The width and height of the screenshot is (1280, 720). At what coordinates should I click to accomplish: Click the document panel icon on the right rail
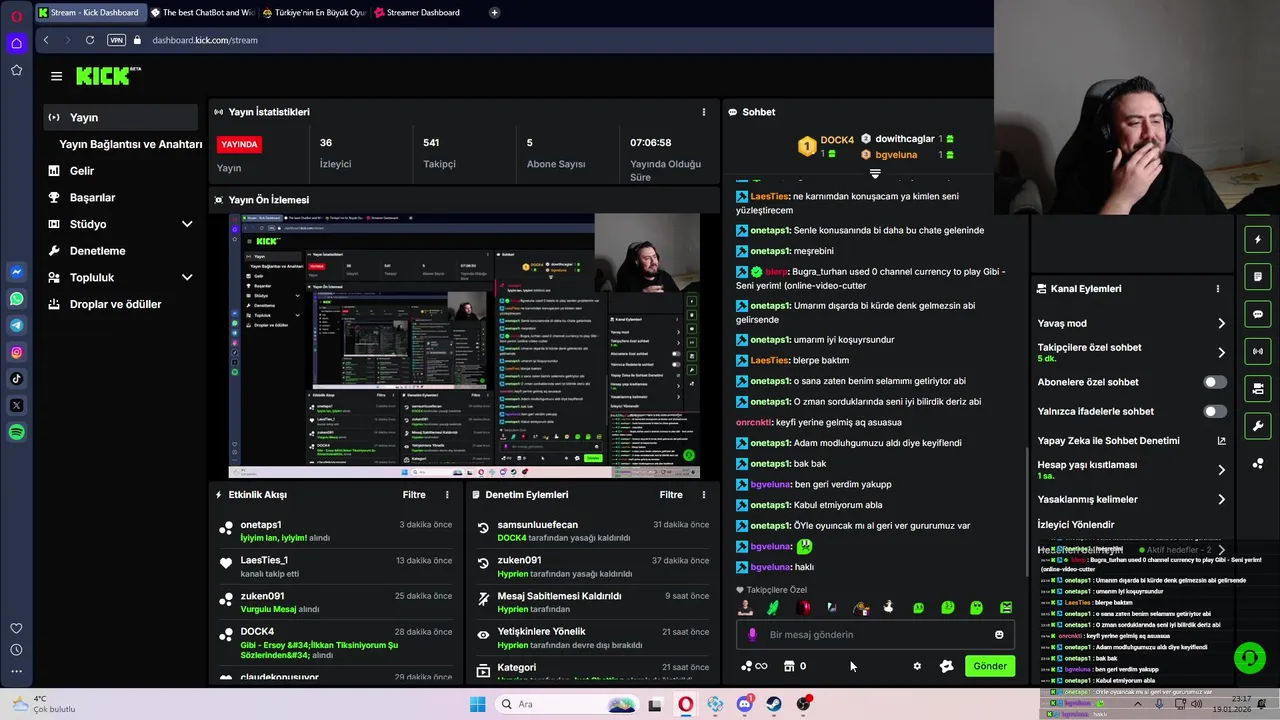point(1258,277)
